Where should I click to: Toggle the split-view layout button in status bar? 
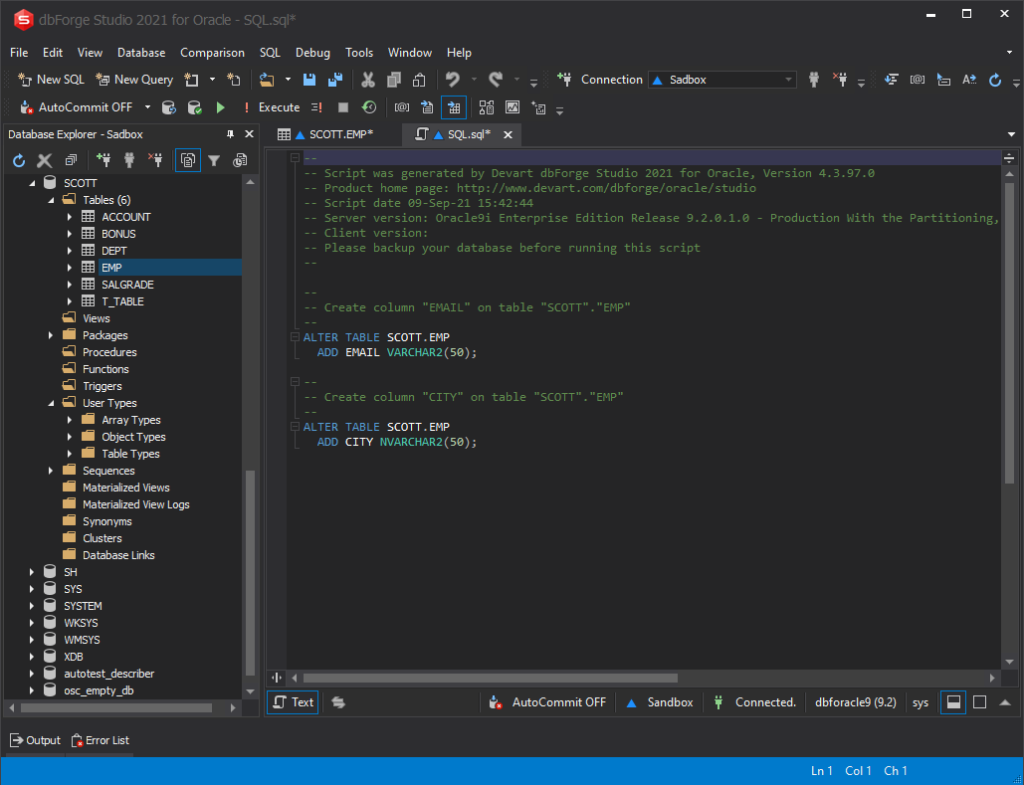click(954, 702)
